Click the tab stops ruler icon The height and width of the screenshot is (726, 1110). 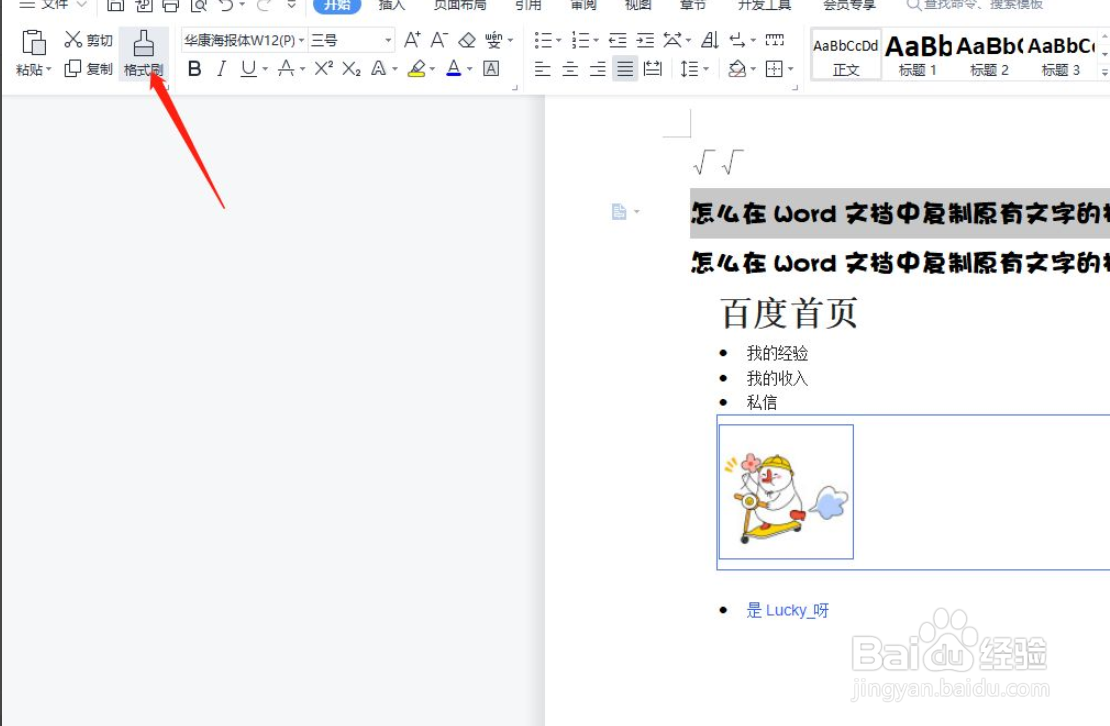(x=775, y=40)
